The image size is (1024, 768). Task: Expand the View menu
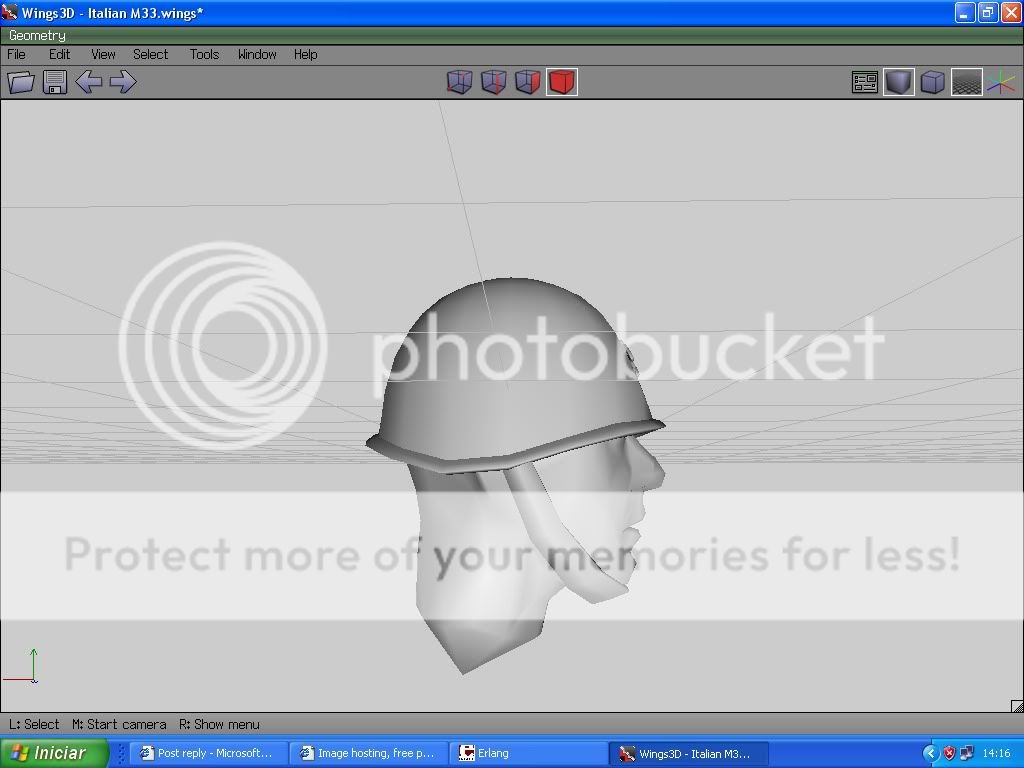pos(103,54)
